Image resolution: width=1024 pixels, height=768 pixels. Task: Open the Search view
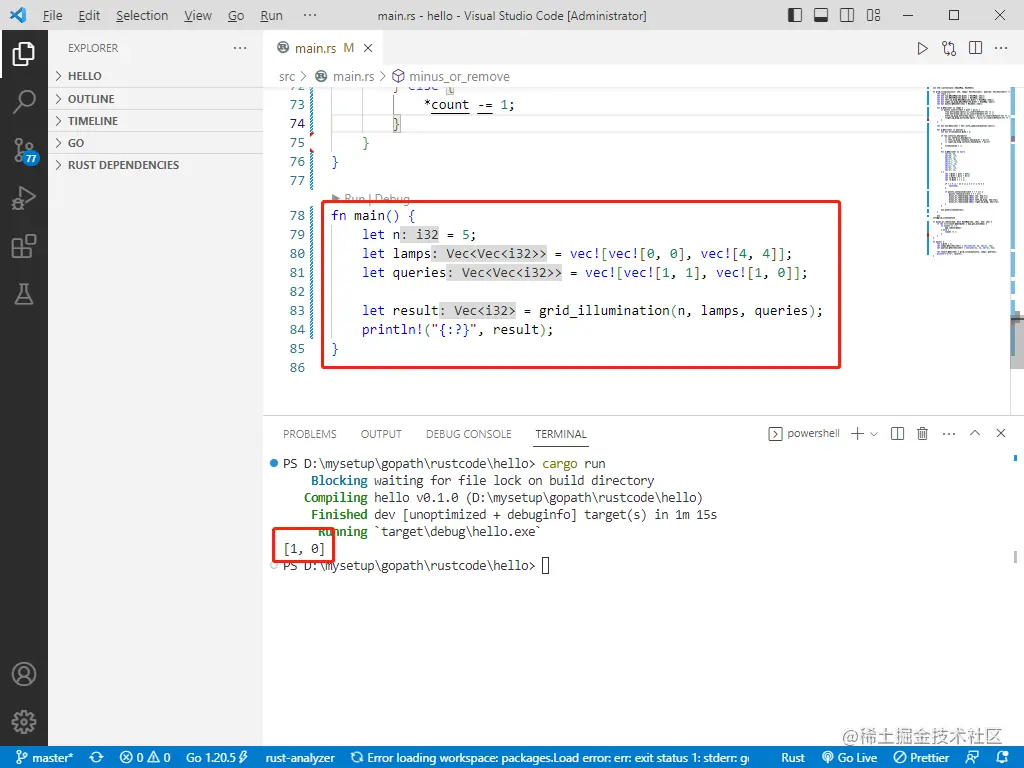tap(24, 102)
